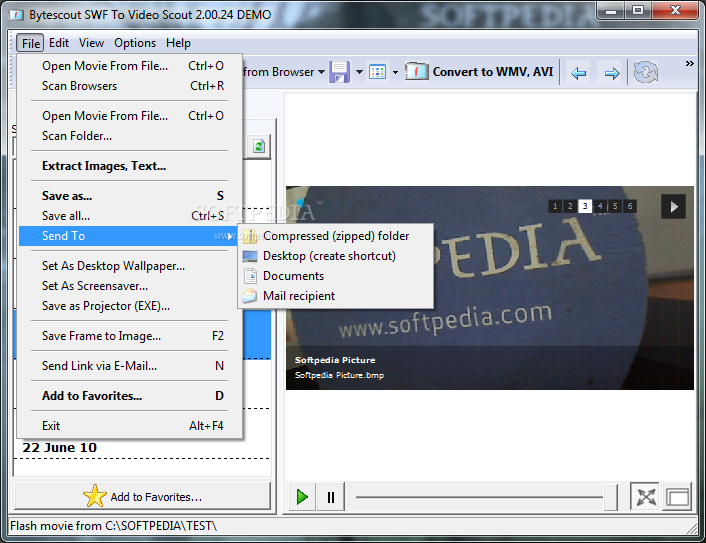Select Documents submenu text
This screenshot has width=706, height=543.
pyautogui.click(x=293, y=276)
